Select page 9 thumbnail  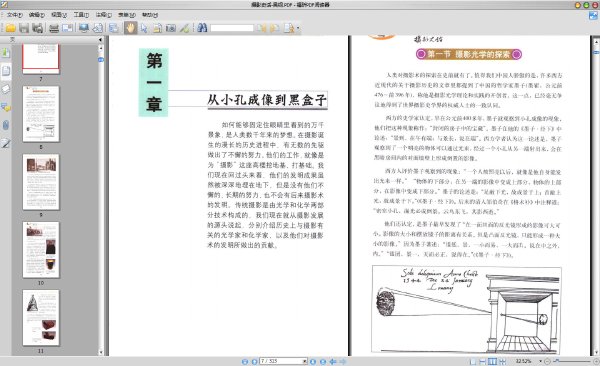point(41,182)
